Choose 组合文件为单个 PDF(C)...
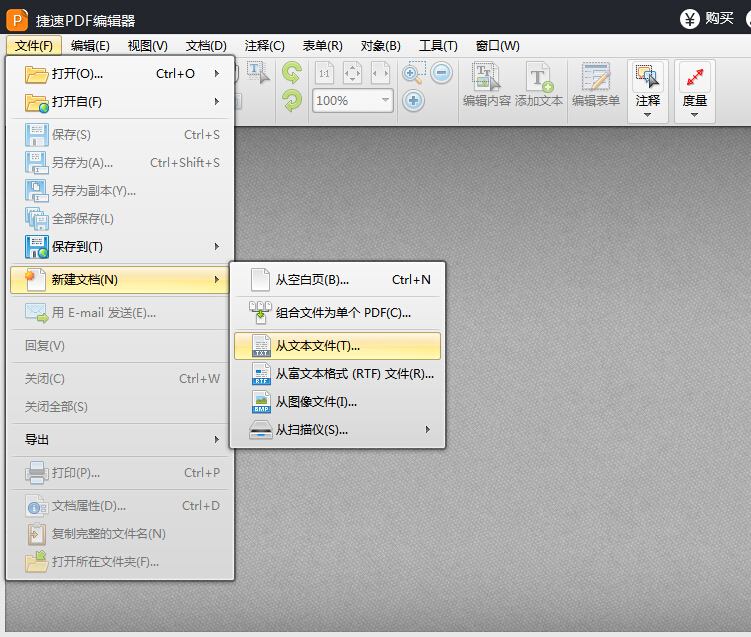Image resolution: width=751 pixels, height=637 pixels. click(x=337, y=313)
